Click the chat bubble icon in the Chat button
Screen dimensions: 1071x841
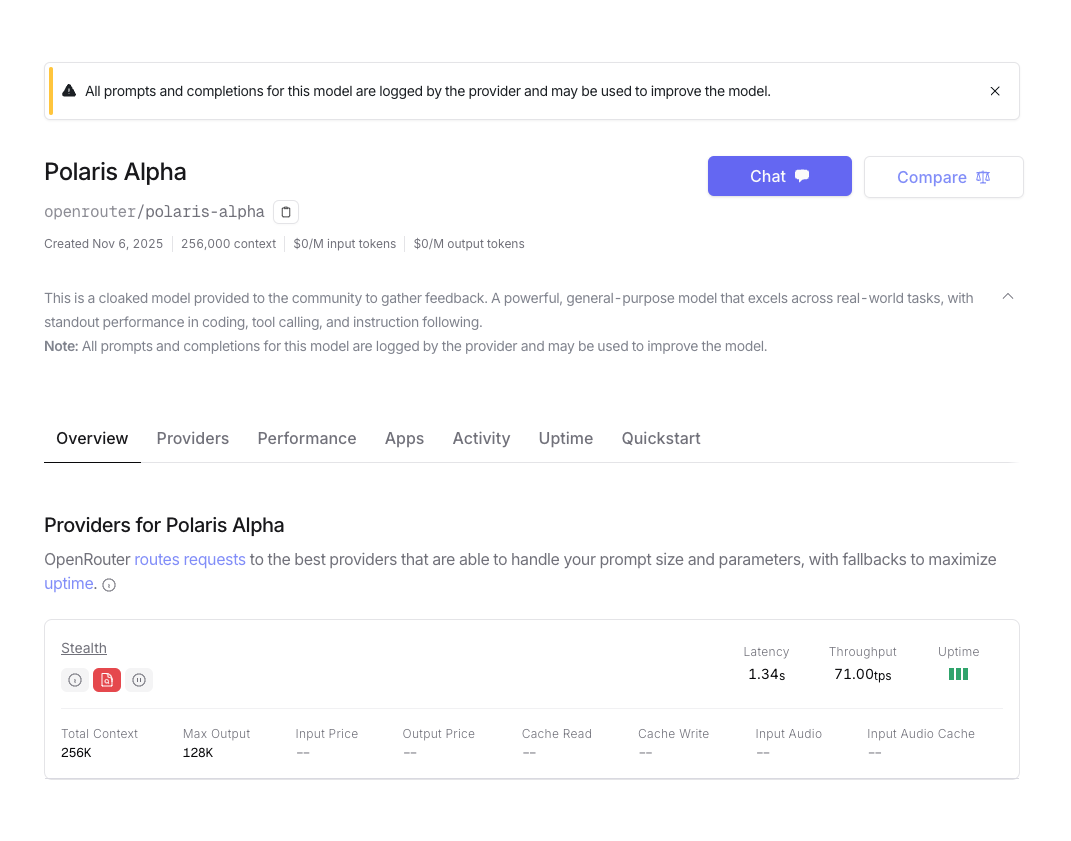point(803,176)
